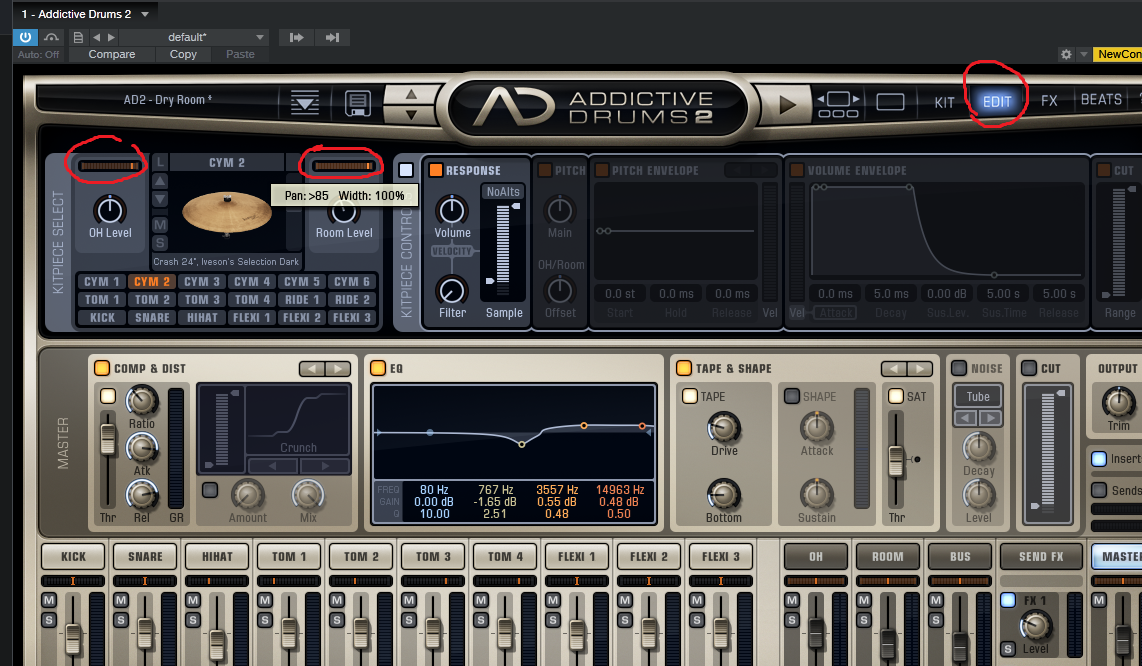Mute the CYM 2 kitpiece with M button
This screenshot has width=1142, height=666.
pyautogui.click(x=160, y=225)
